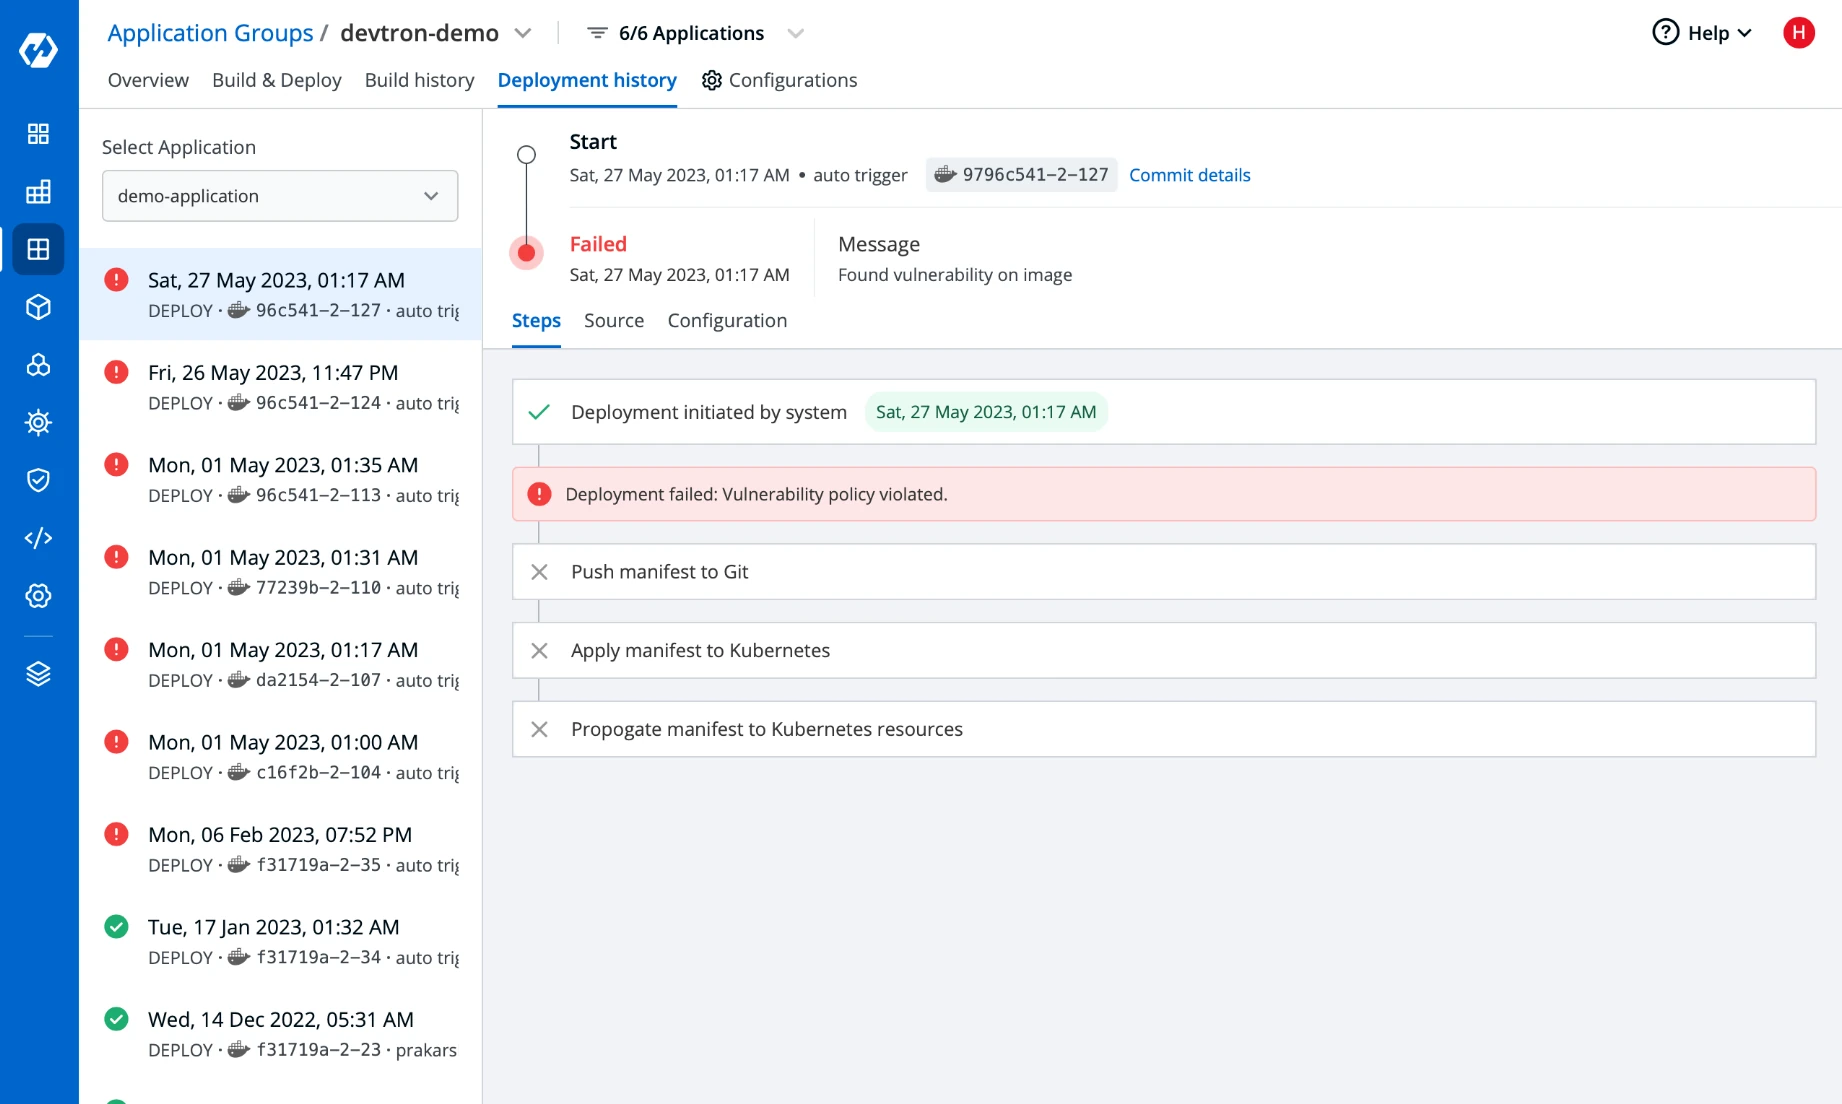Open Global Configurations gear in sidebar
The width and height of the screenshot is (1842, 1104).
coord(38,596)
